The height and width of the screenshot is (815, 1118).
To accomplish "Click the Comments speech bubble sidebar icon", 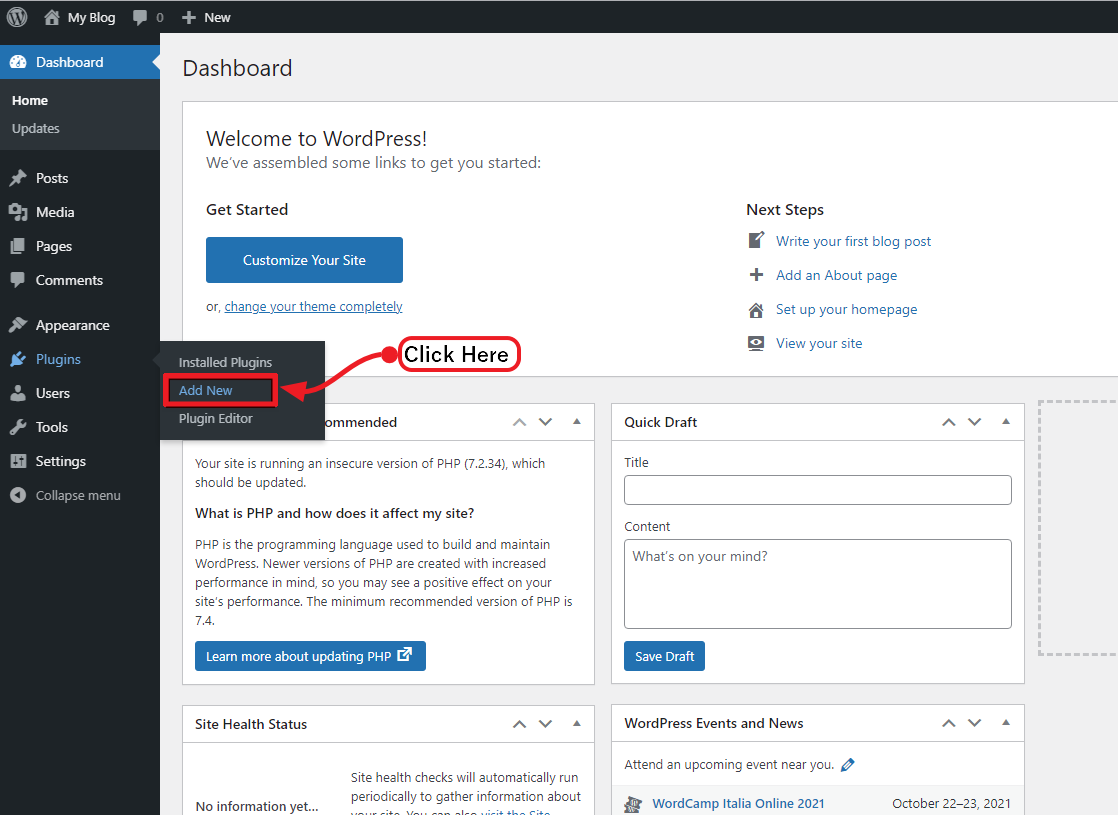I will 19,280.
